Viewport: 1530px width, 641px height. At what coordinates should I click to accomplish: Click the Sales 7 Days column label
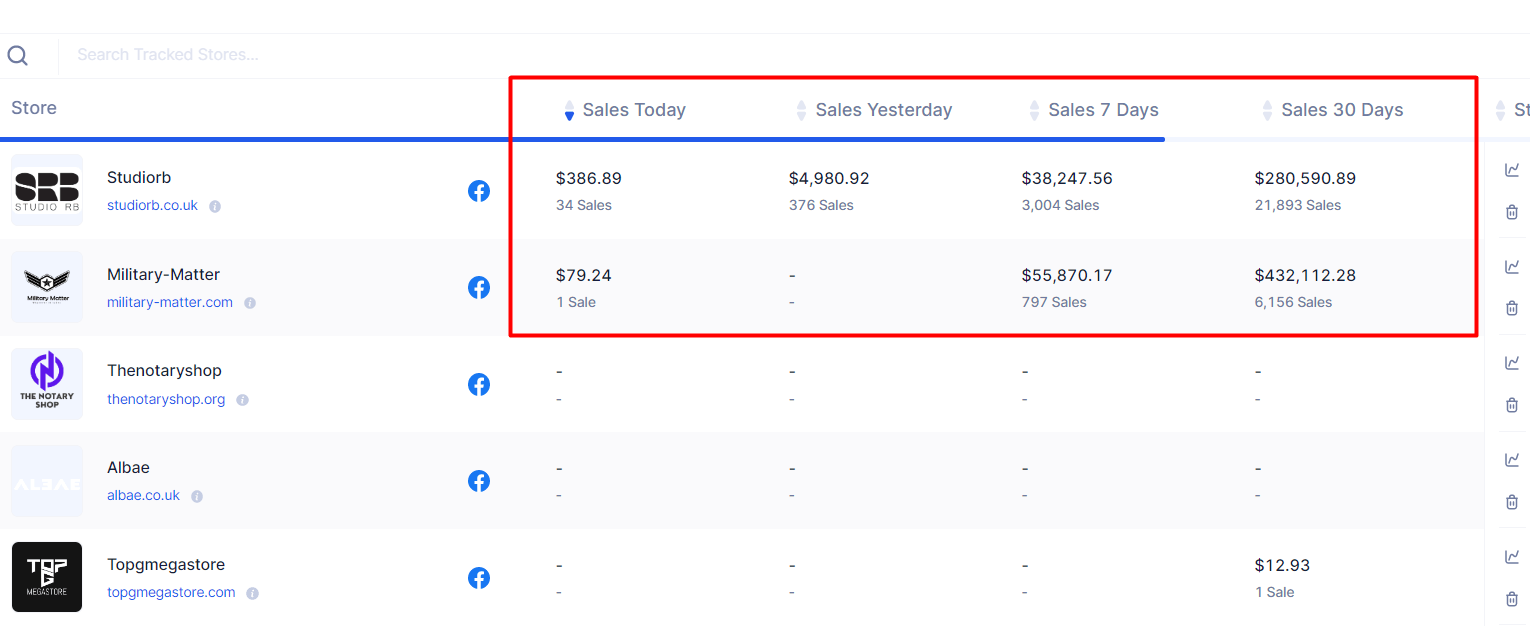1102,109
